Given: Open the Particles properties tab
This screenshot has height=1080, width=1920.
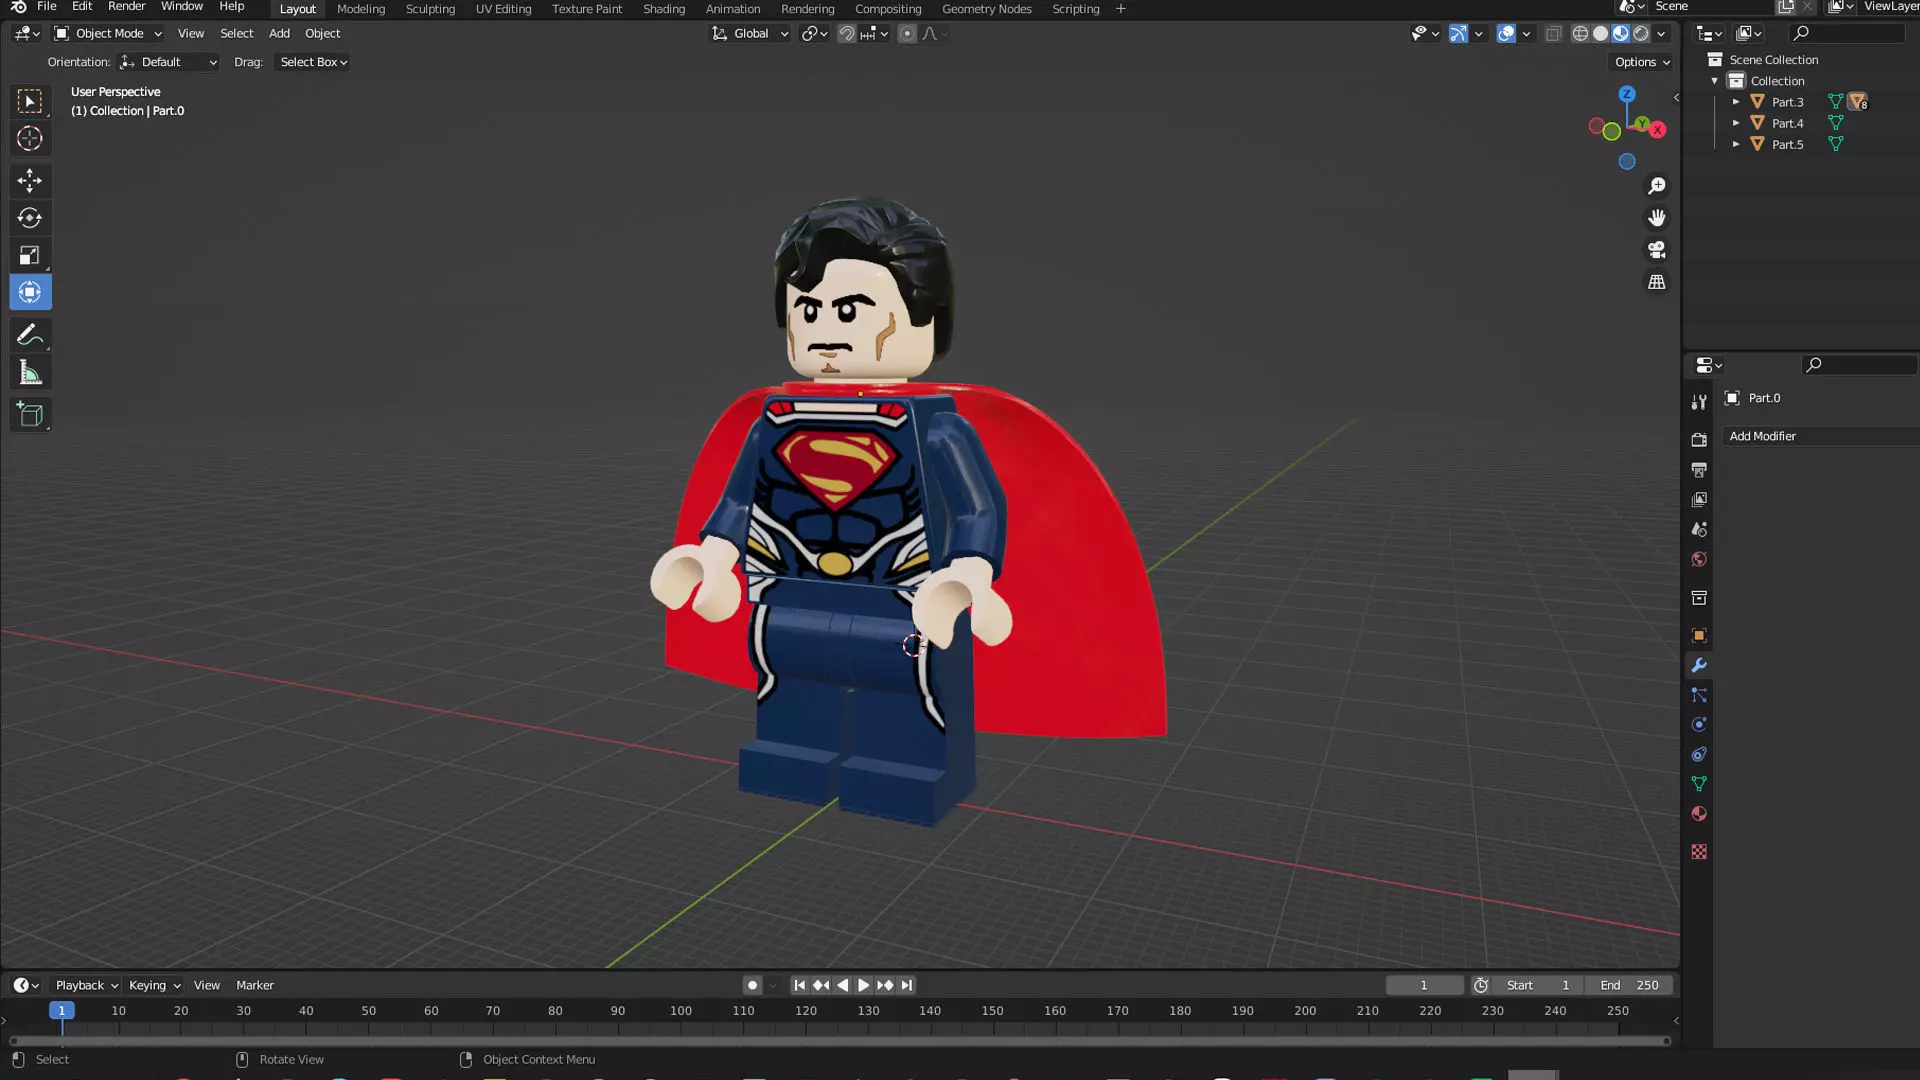Looking at the screenshot, I should click(x=1699, y=695).
